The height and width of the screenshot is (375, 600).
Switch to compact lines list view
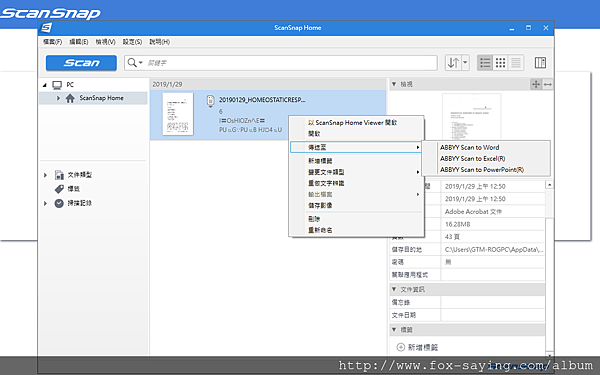[x=515, y=63]
